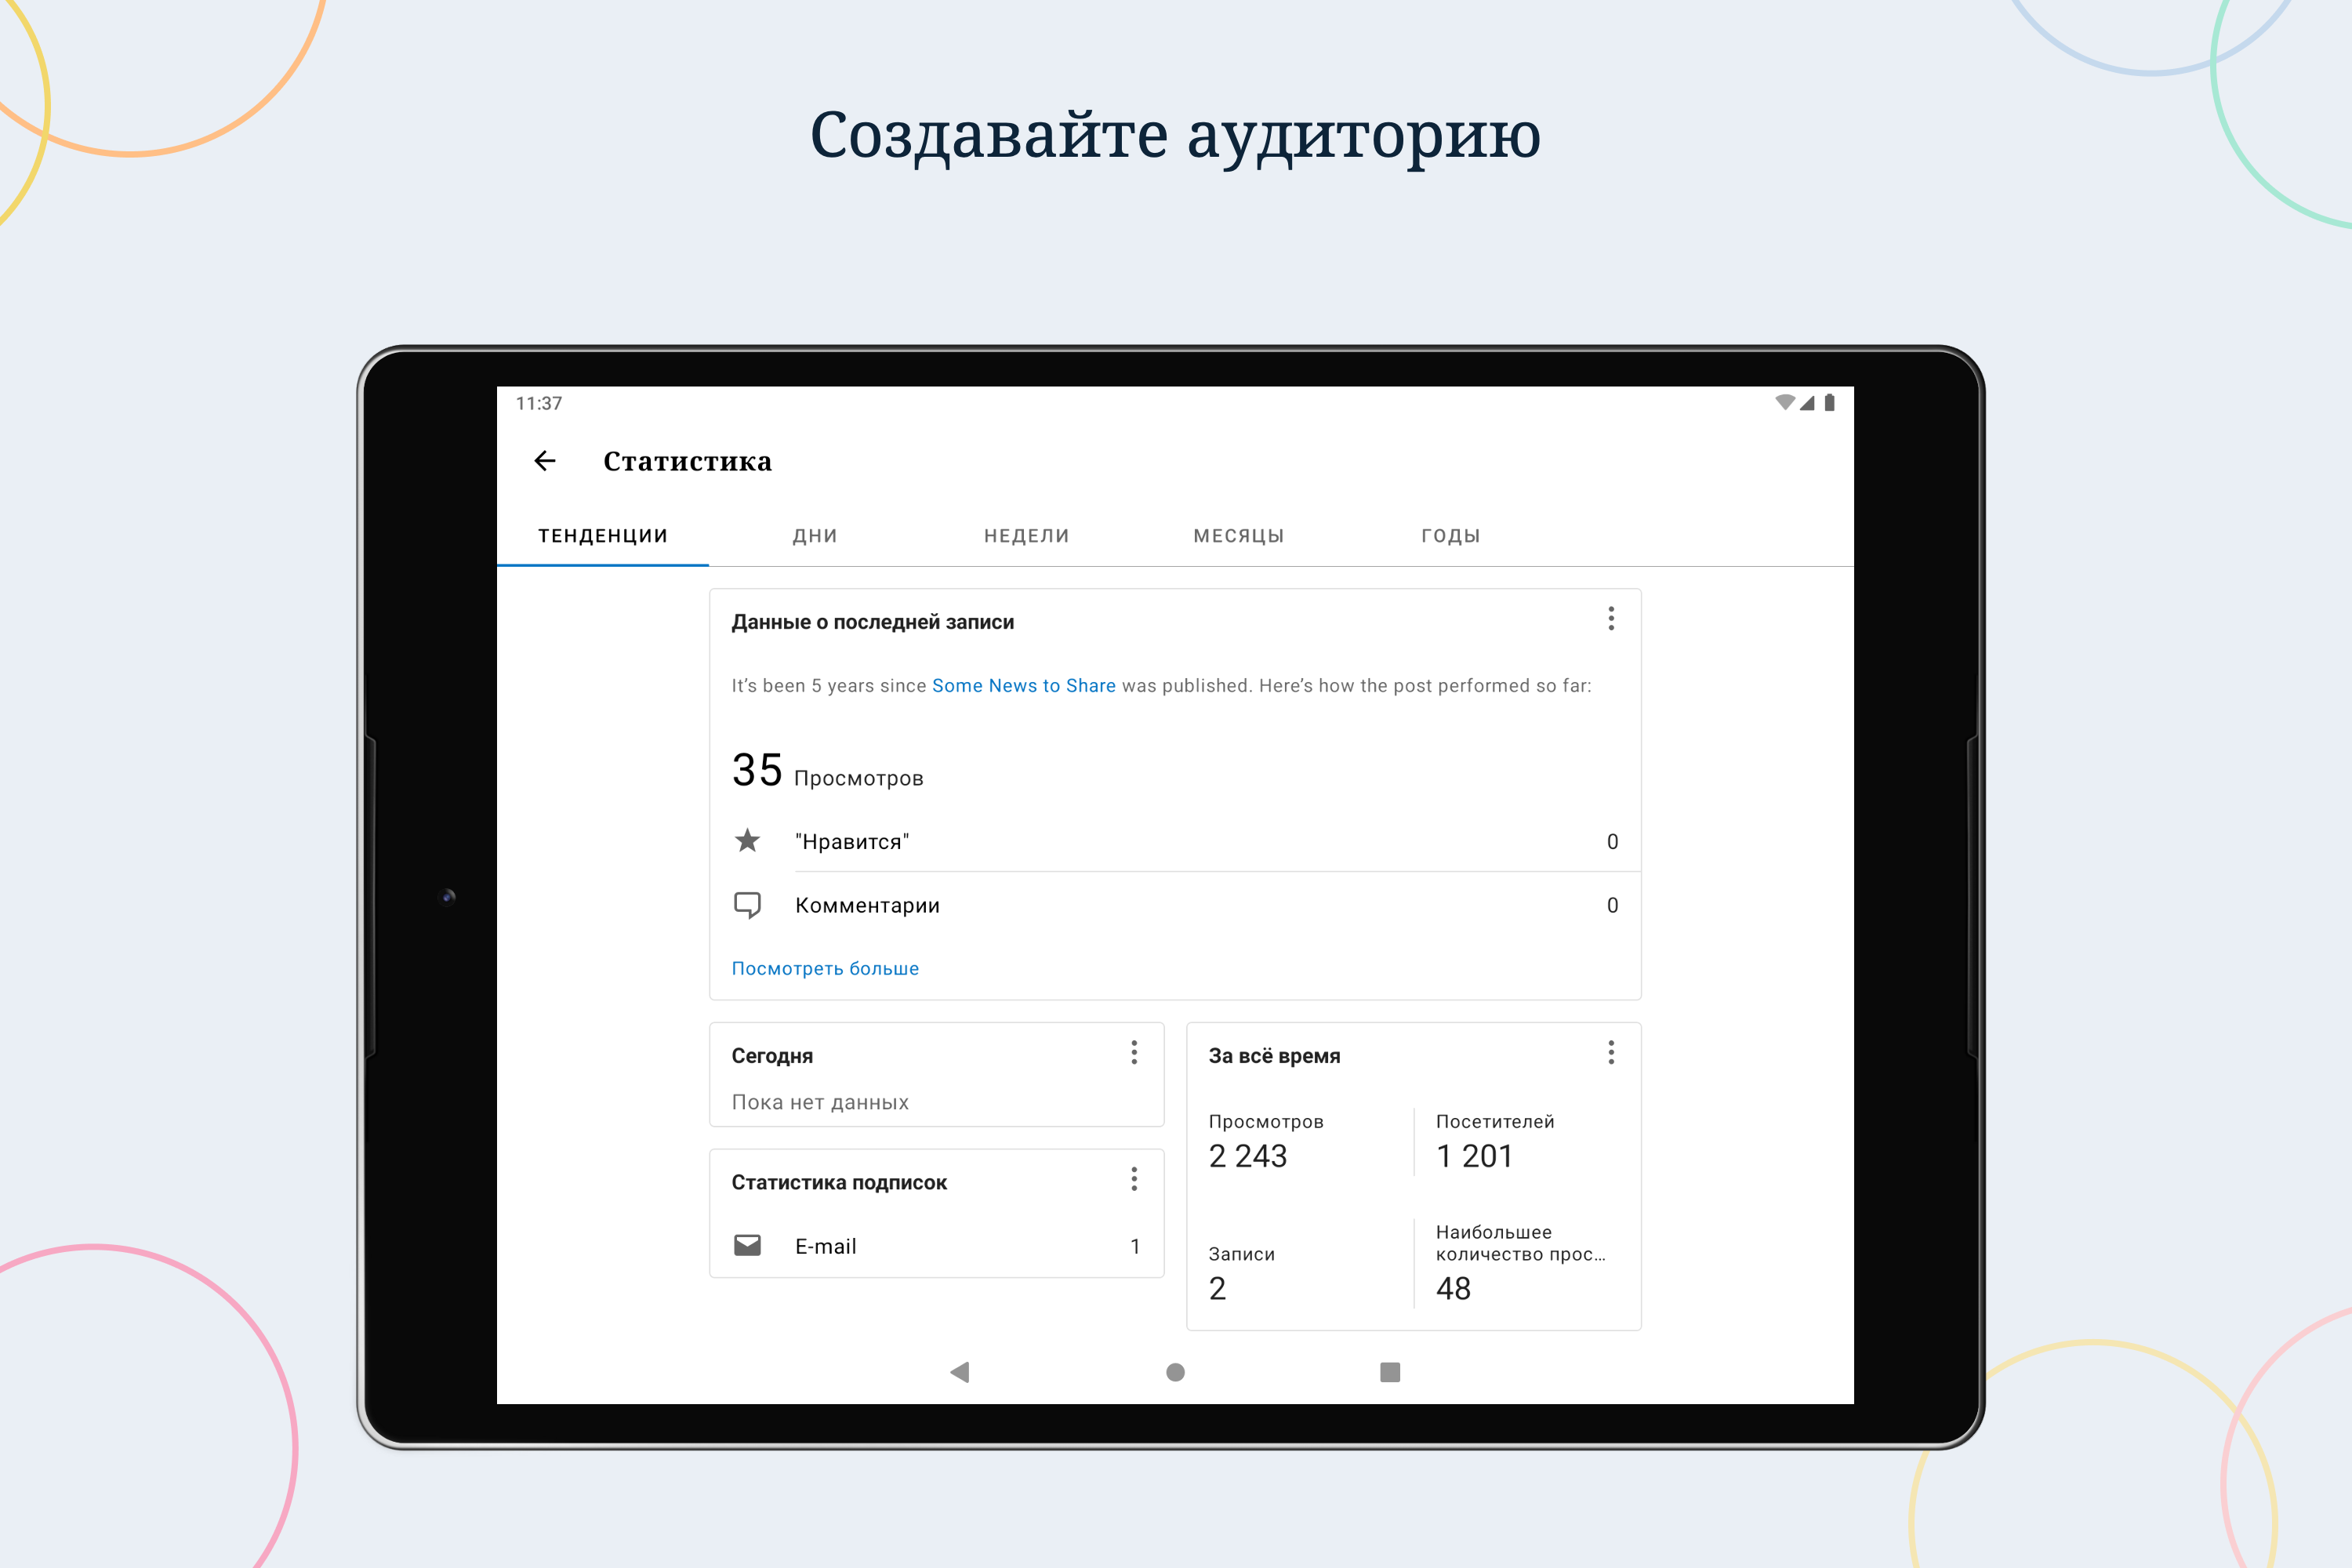2352x1568 pixels.
Task: Tap the Android home circle button
Action: coord(1175,1372)
